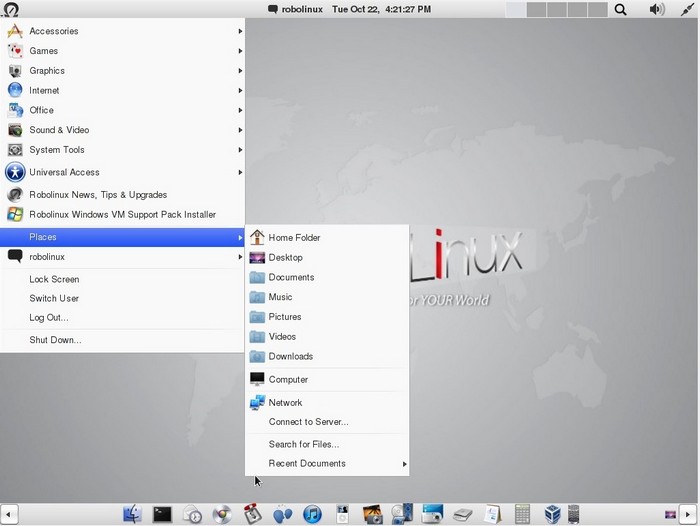Expand the Internet submenu

(x=122, y=90)
